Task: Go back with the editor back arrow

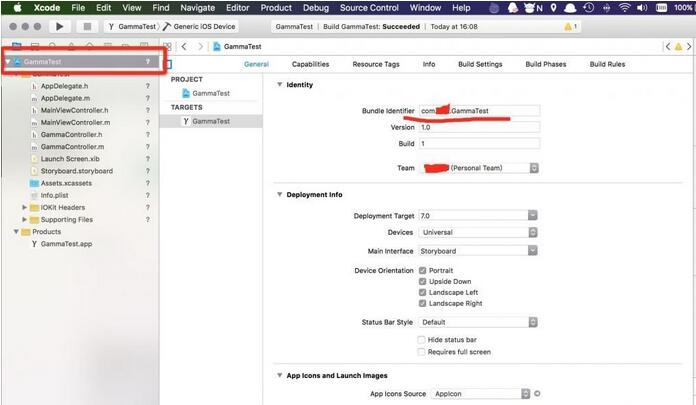Action: (184, 46)
